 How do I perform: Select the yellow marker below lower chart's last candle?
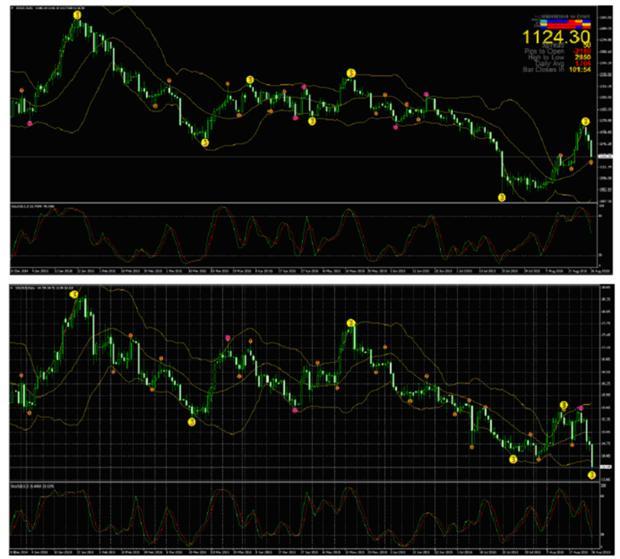592,475
